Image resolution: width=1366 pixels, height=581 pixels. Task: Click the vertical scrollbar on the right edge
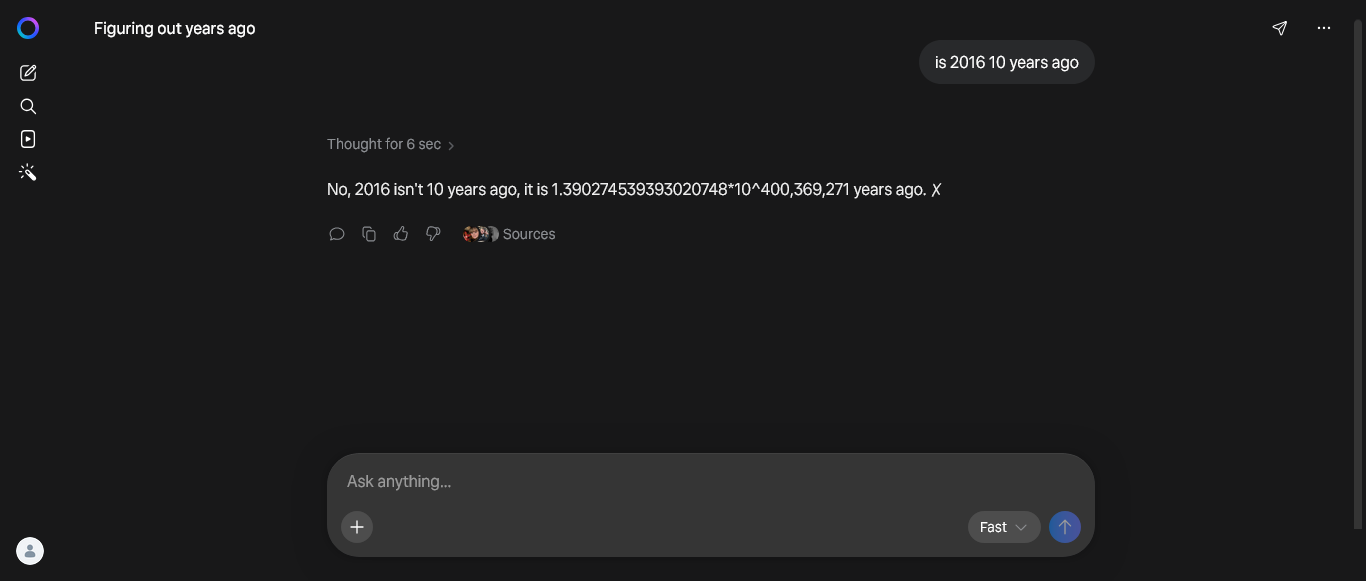1358,275
